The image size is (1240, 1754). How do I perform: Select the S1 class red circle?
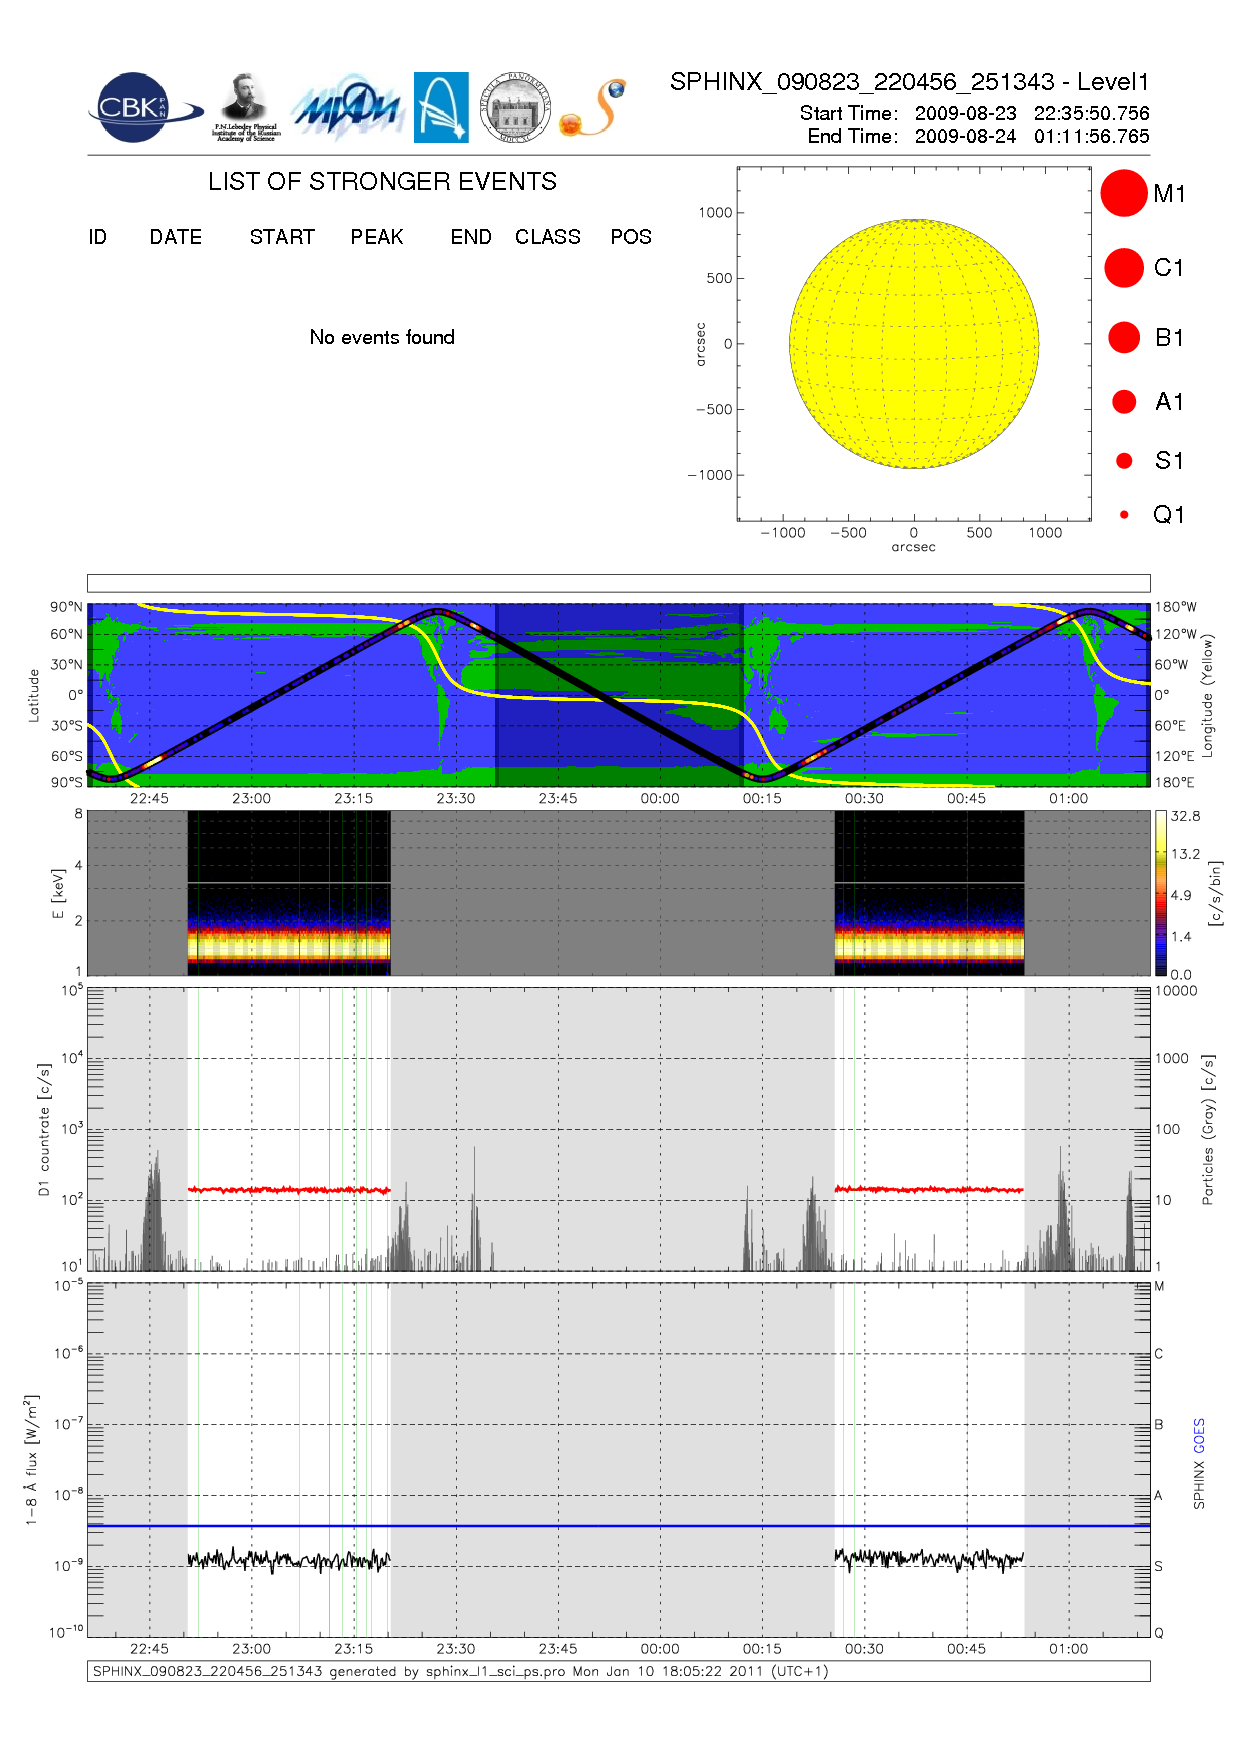(x=1124, y=461)
